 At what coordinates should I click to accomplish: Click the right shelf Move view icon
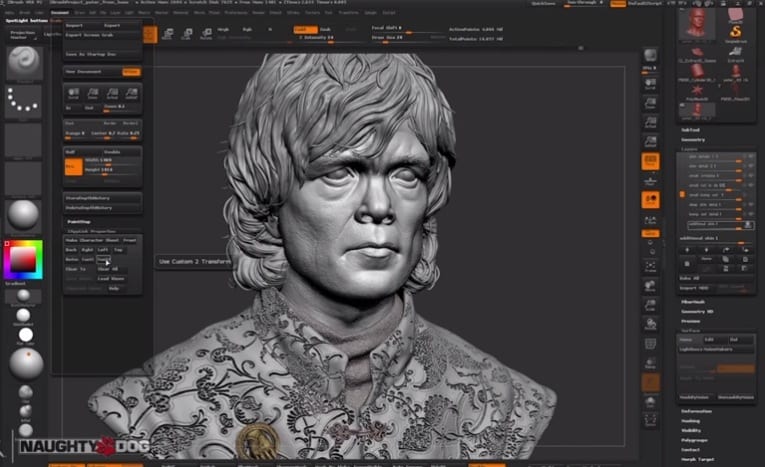650,286
